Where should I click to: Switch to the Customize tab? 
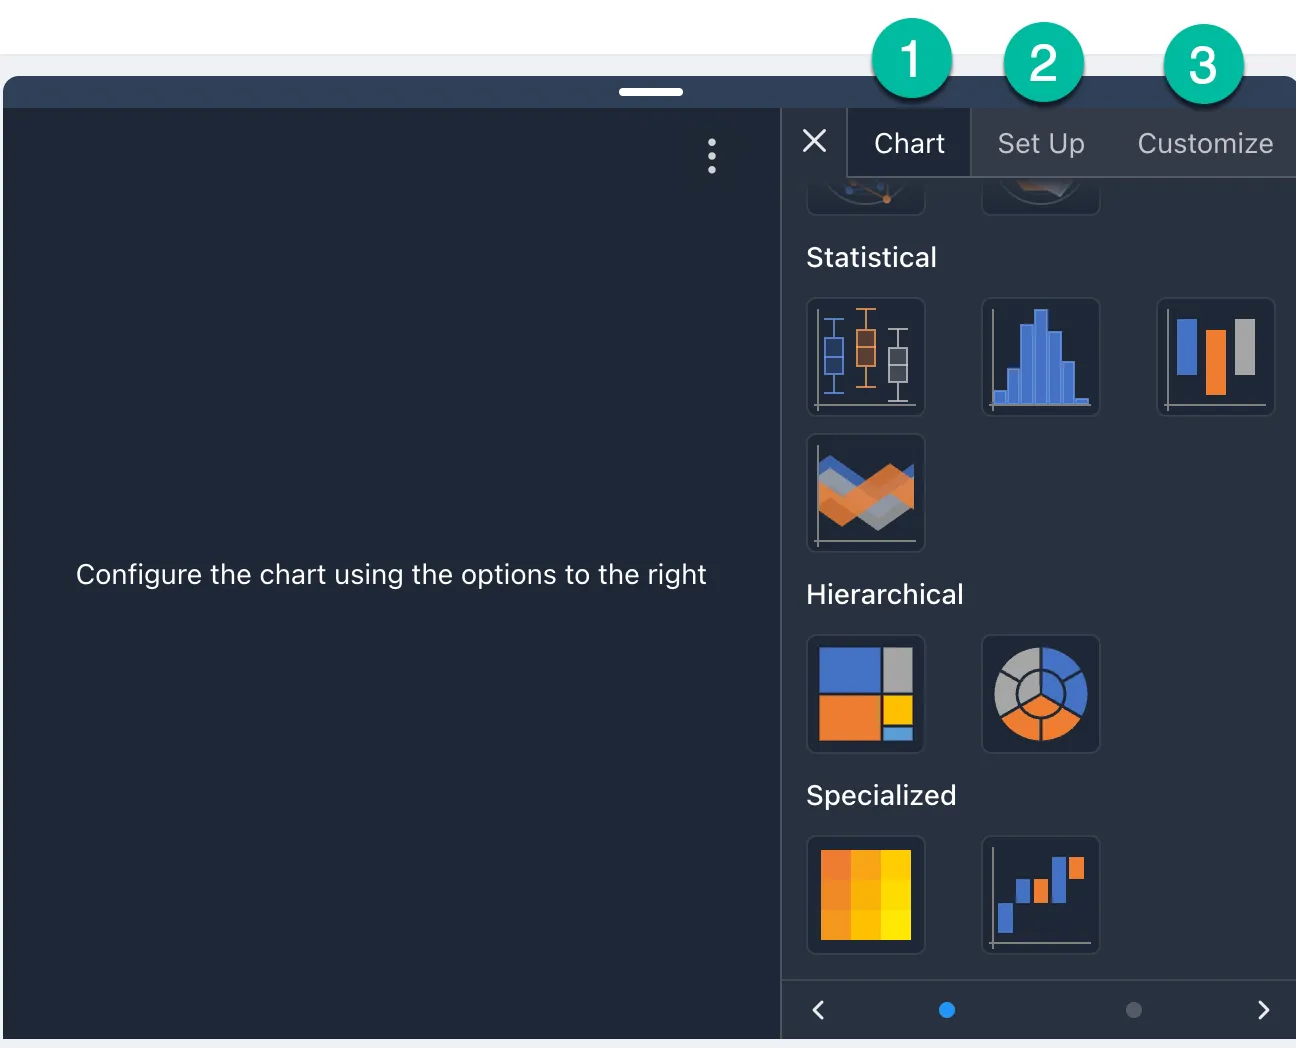pos(1205,143)
